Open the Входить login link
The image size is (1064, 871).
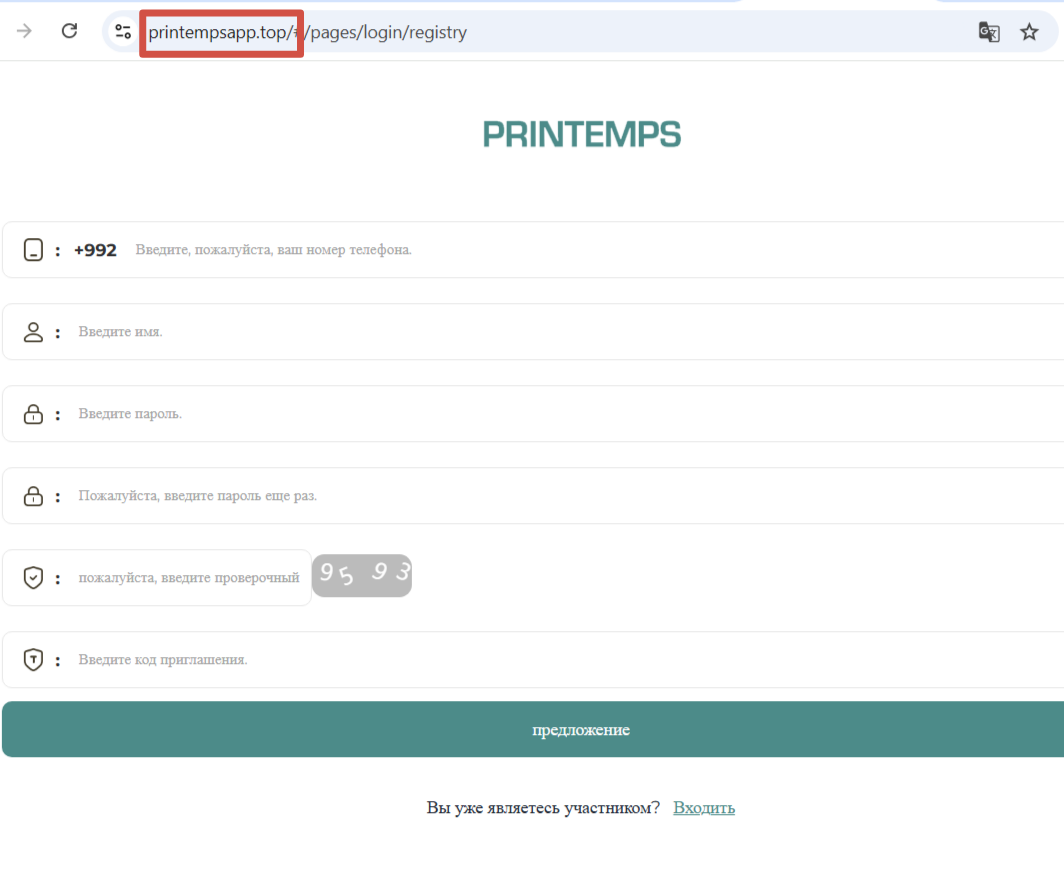click(x=704, y=807)
